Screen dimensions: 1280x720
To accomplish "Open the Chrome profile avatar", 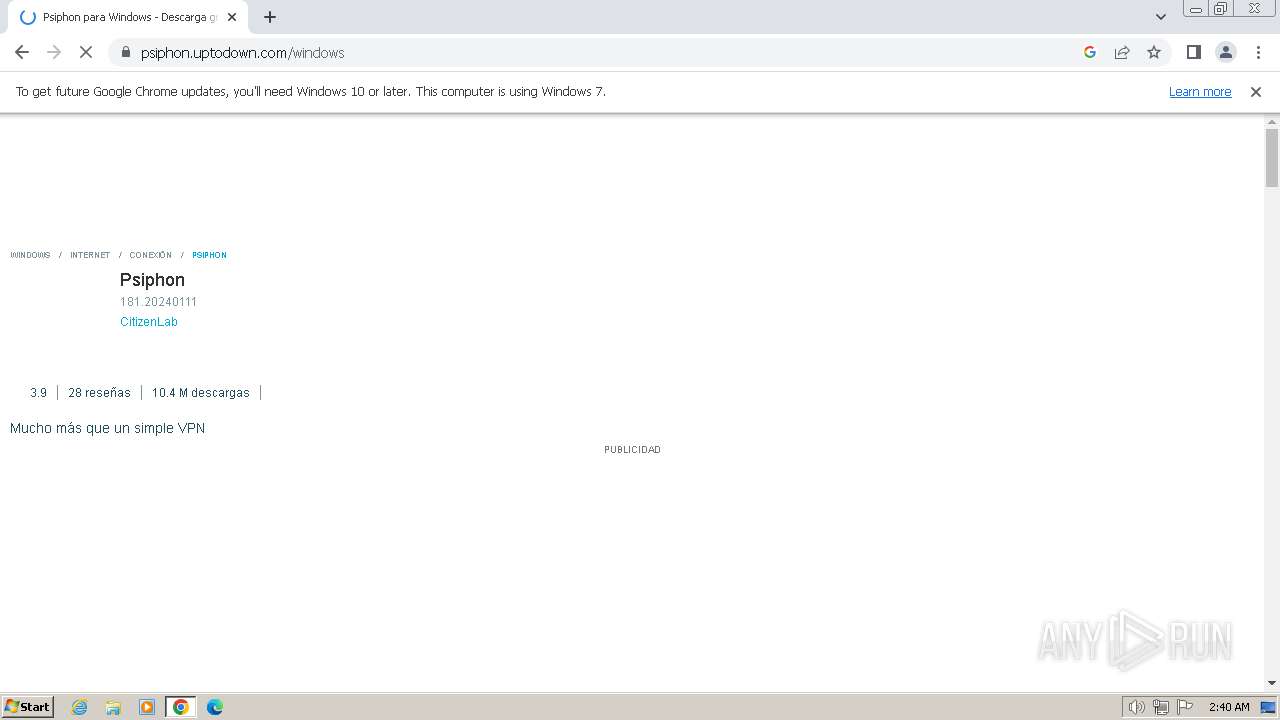I will click(1226, 52).
